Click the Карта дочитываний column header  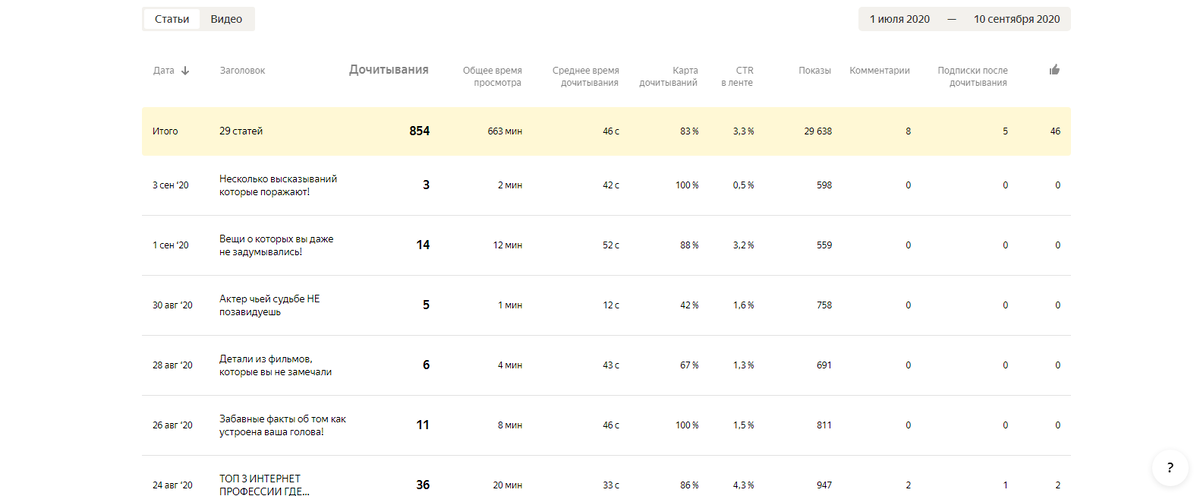[668, 76]
